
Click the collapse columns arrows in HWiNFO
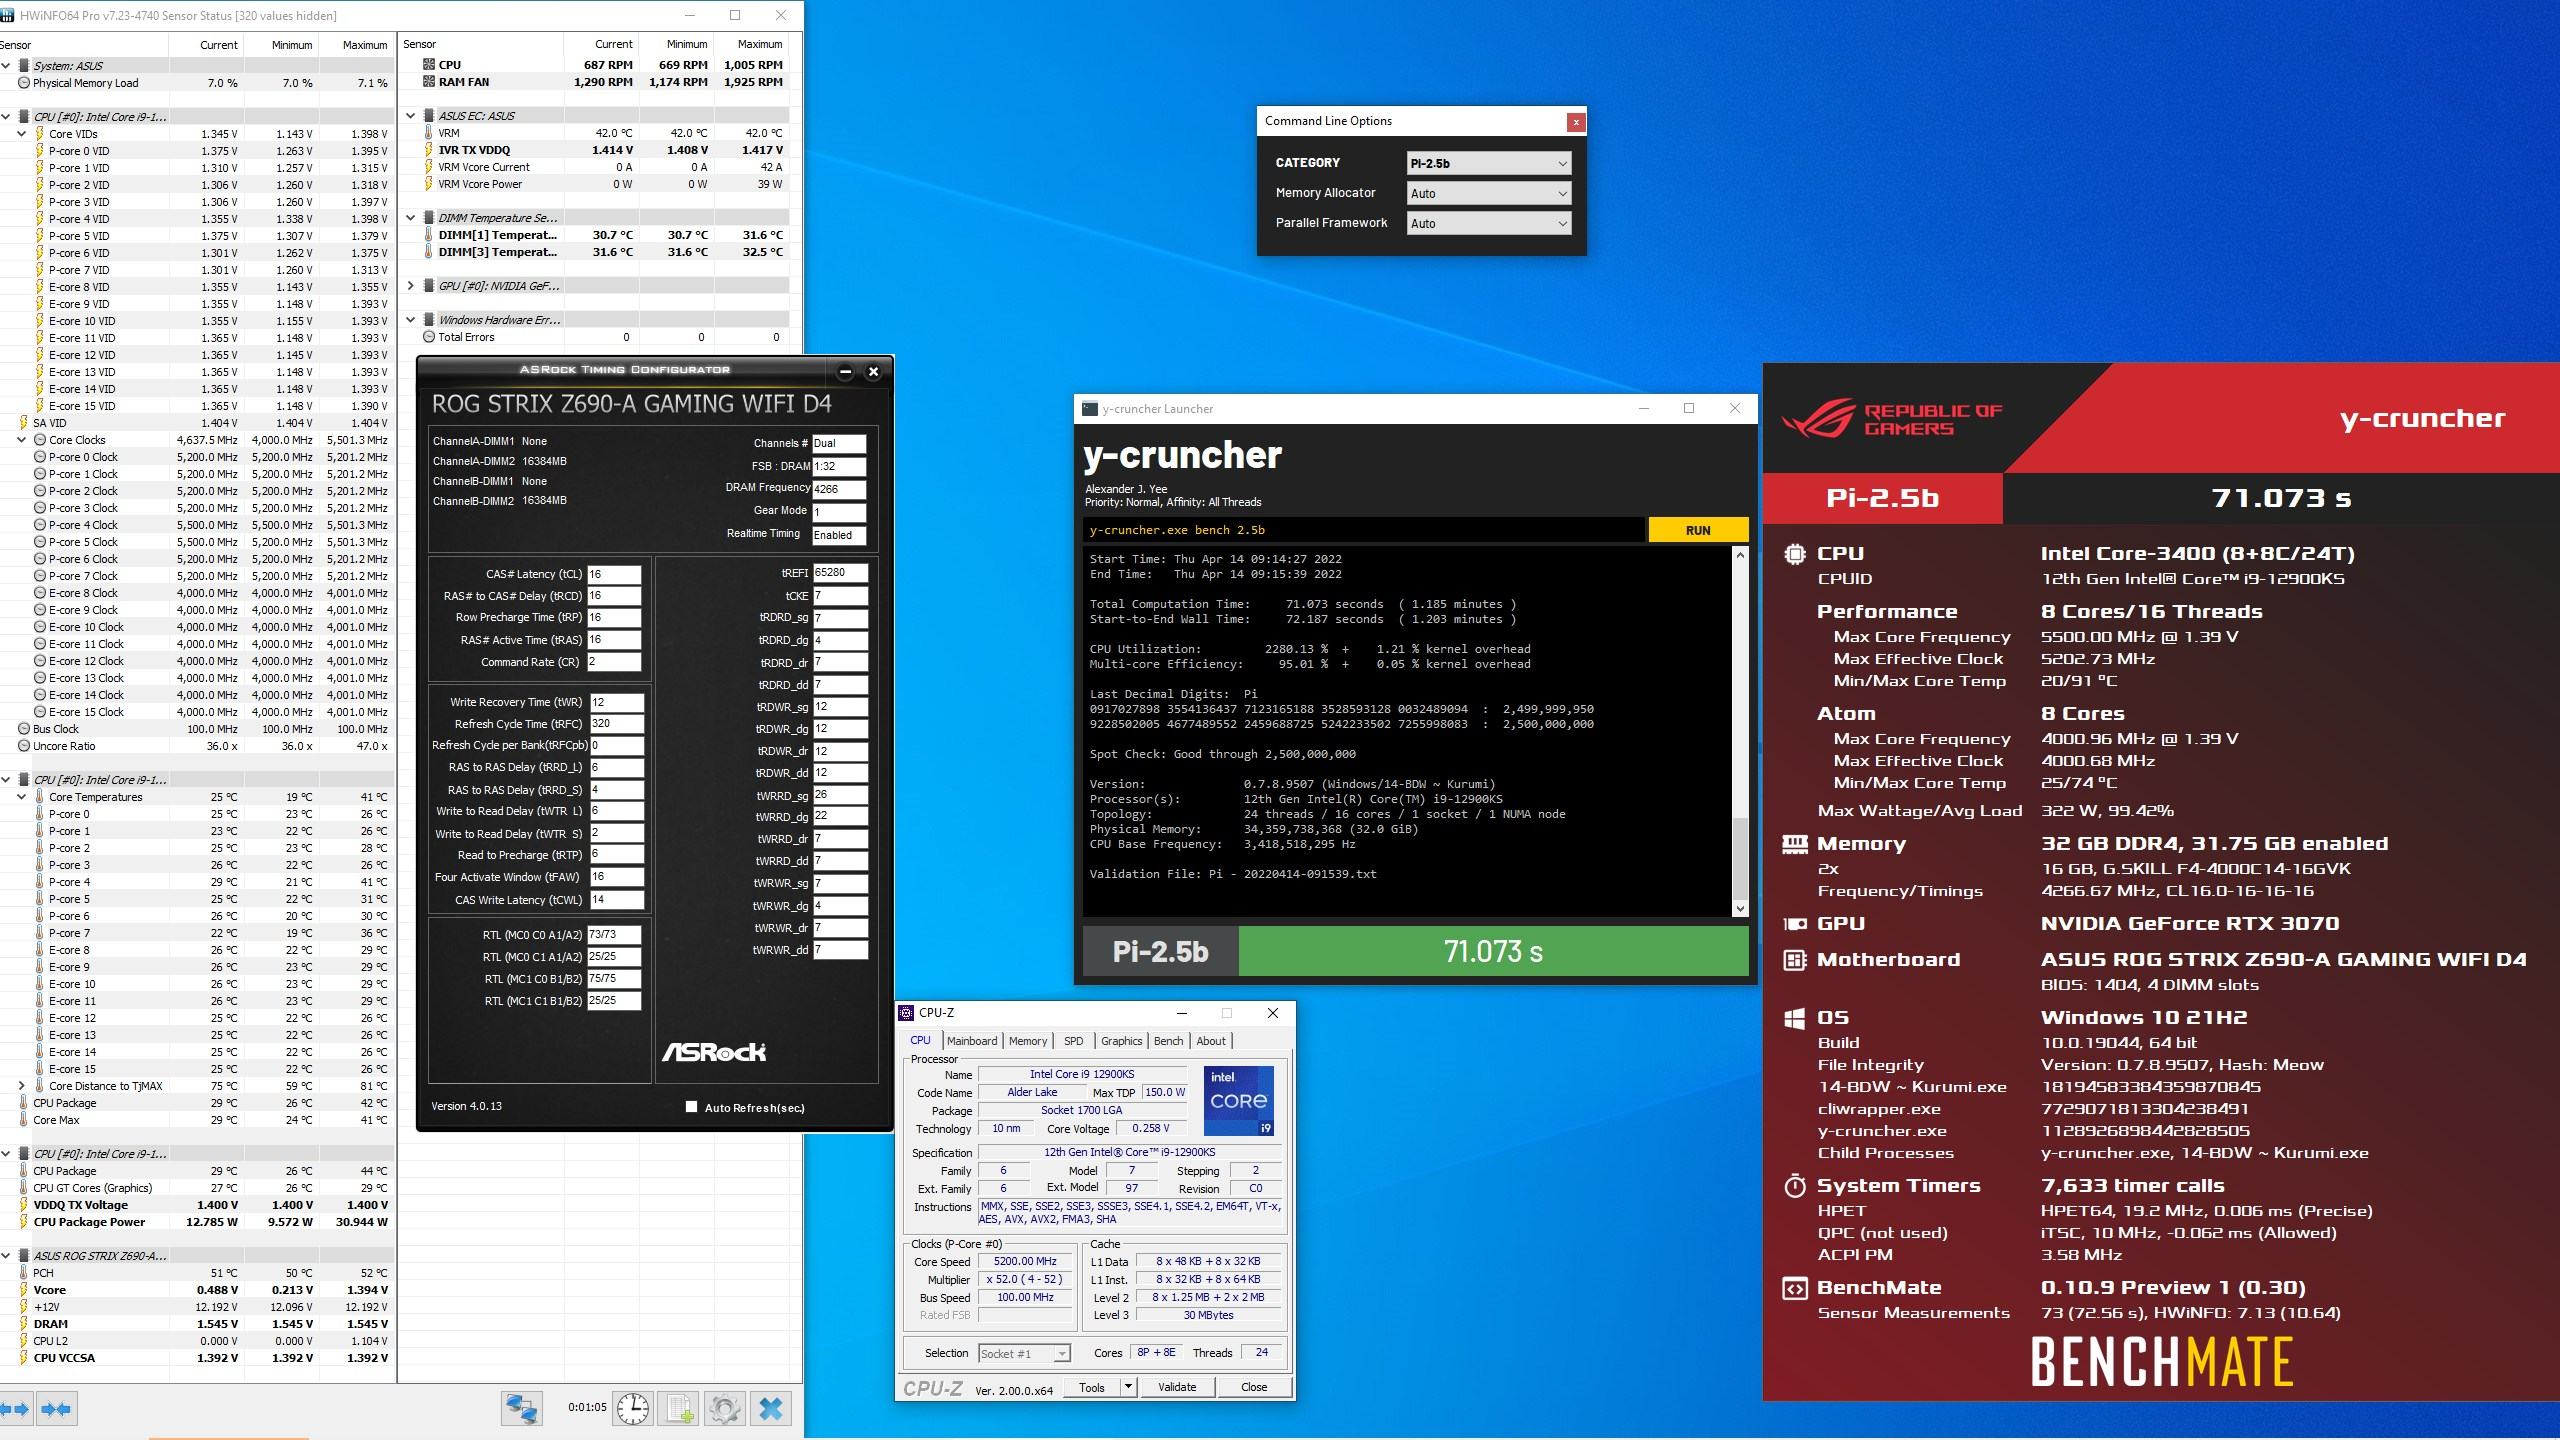(56, 1409)
